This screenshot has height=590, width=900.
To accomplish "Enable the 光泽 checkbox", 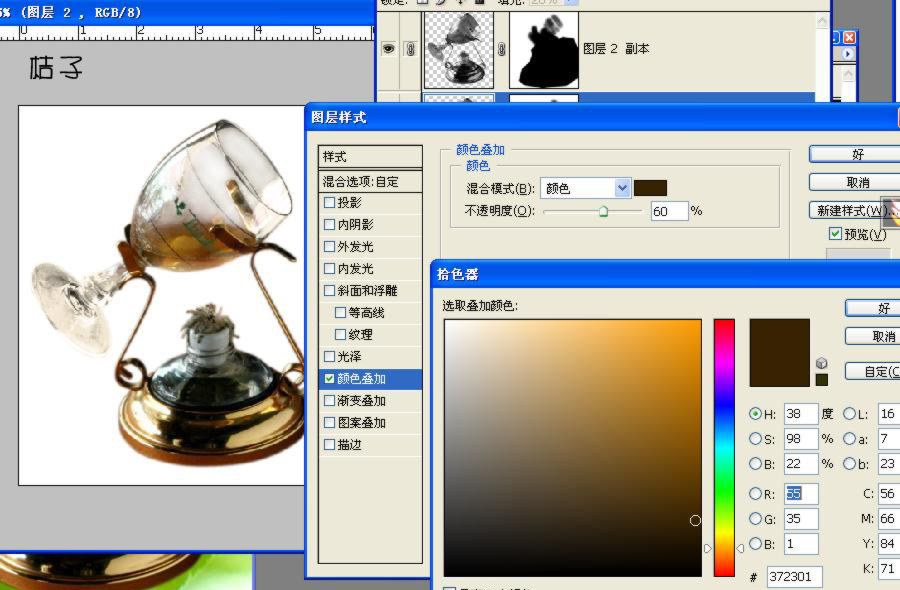I will tap(329, 356).
